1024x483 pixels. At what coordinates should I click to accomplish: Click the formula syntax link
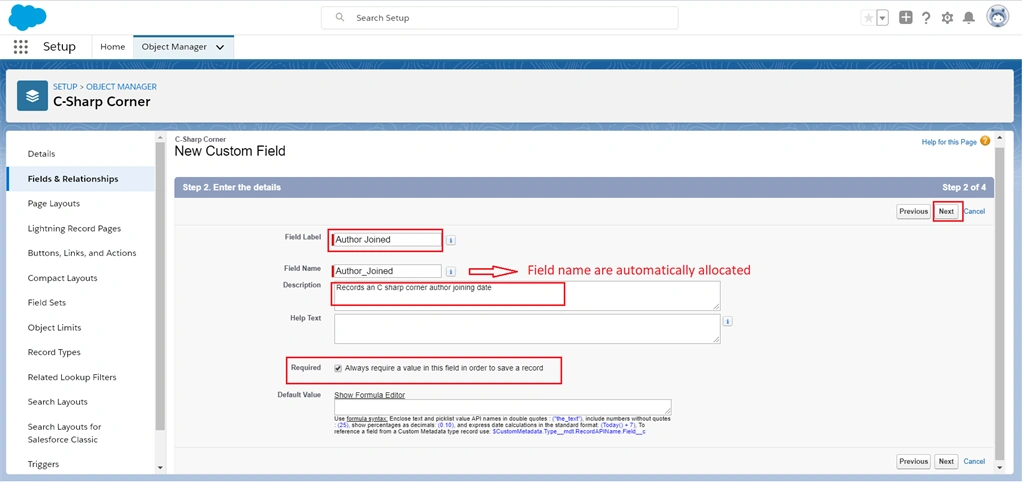(367, 418)
